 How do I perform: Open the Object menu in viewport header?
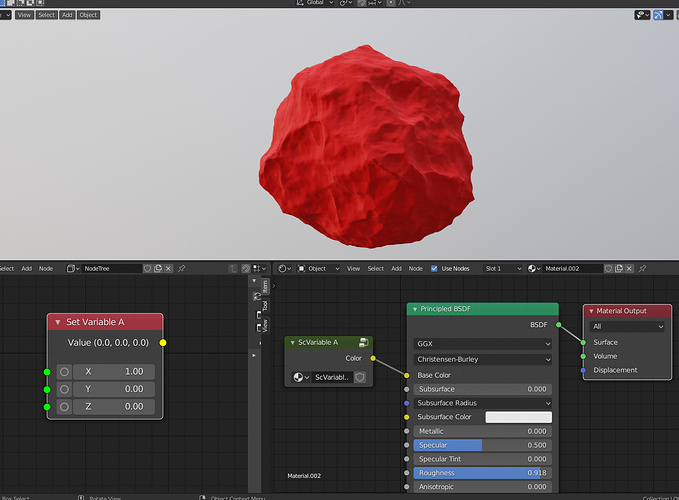point(88,15)
